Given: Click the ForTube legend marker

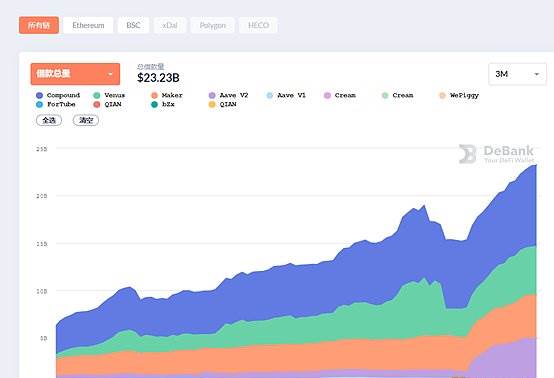Looking at the screenshot, I should tap(39, 105).
